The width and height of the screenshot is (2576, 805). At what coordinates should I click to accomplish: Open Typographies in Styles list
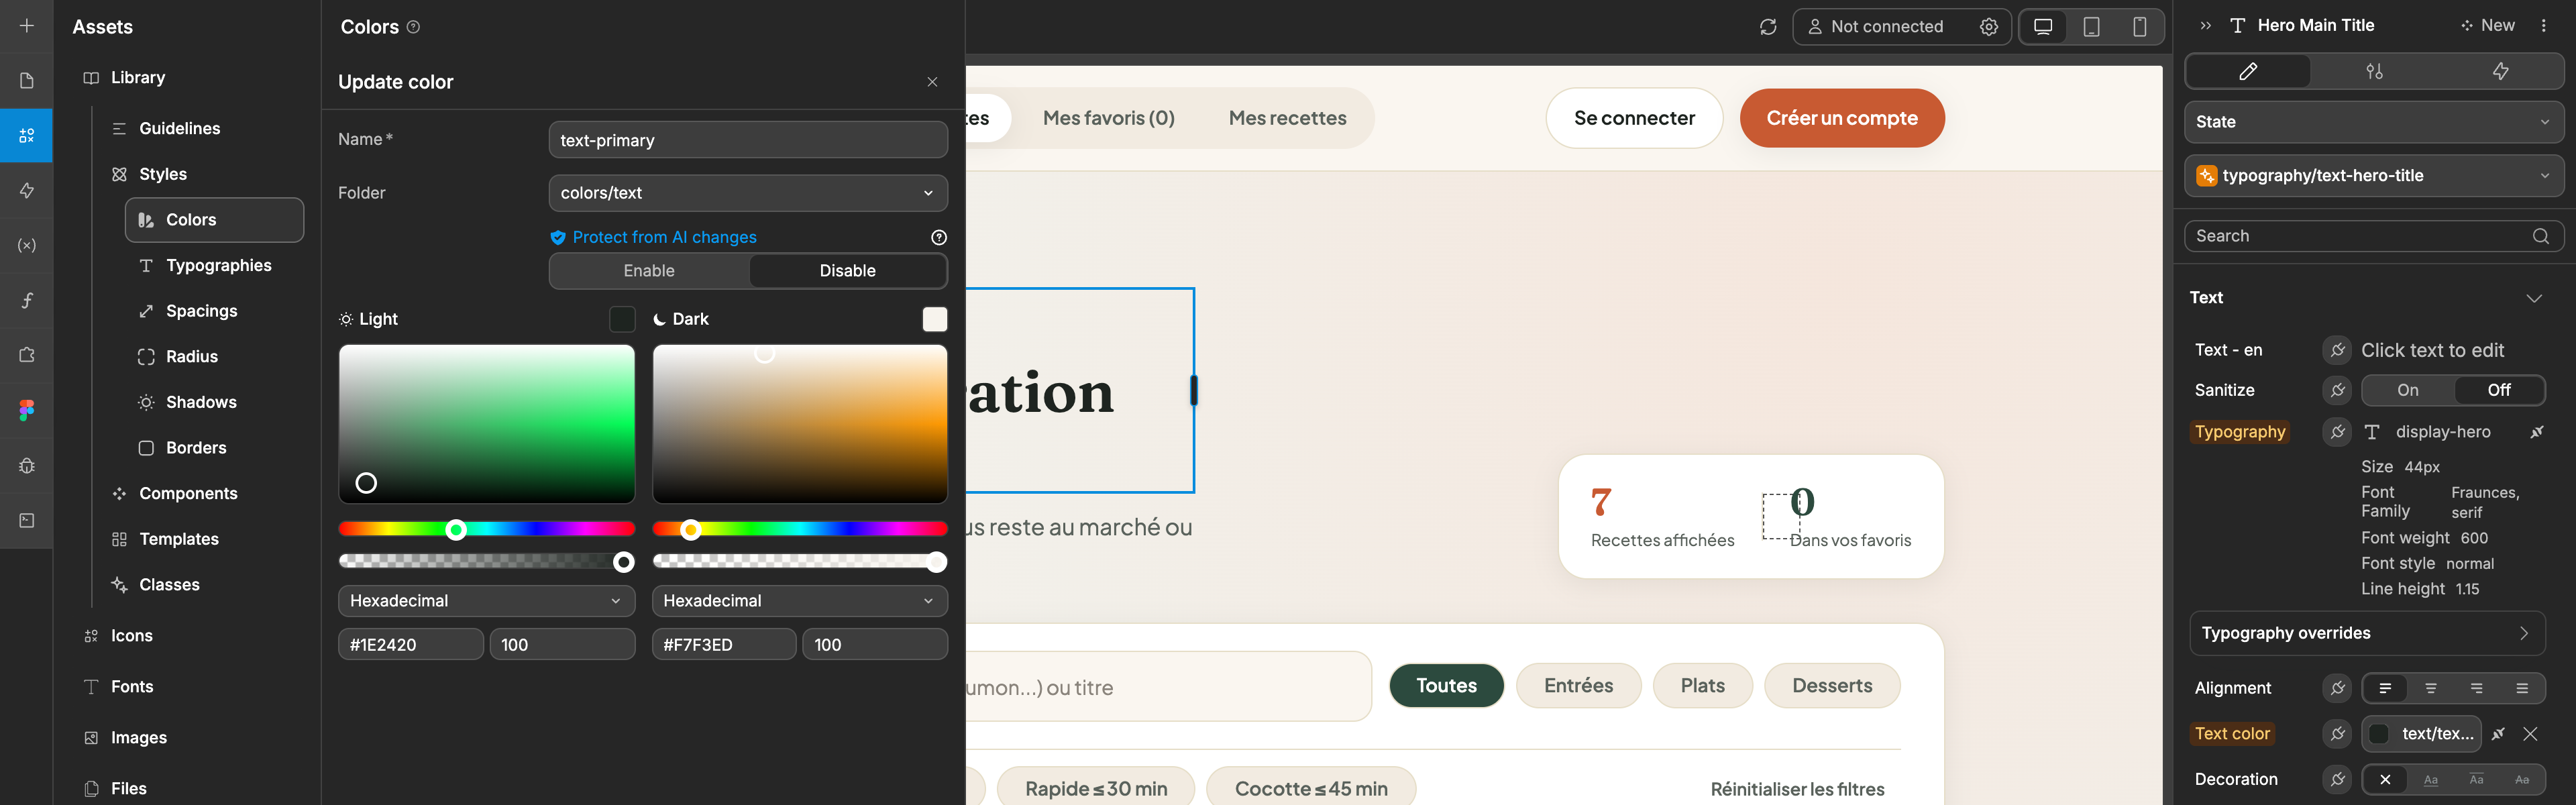[x=218, y=265]
